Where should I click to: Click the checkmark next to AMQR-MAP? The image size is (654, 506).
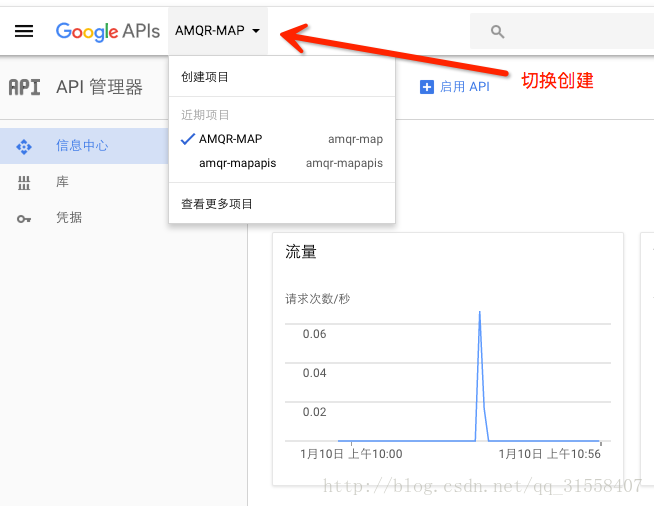pyautogui.click(x=188, y=139)
